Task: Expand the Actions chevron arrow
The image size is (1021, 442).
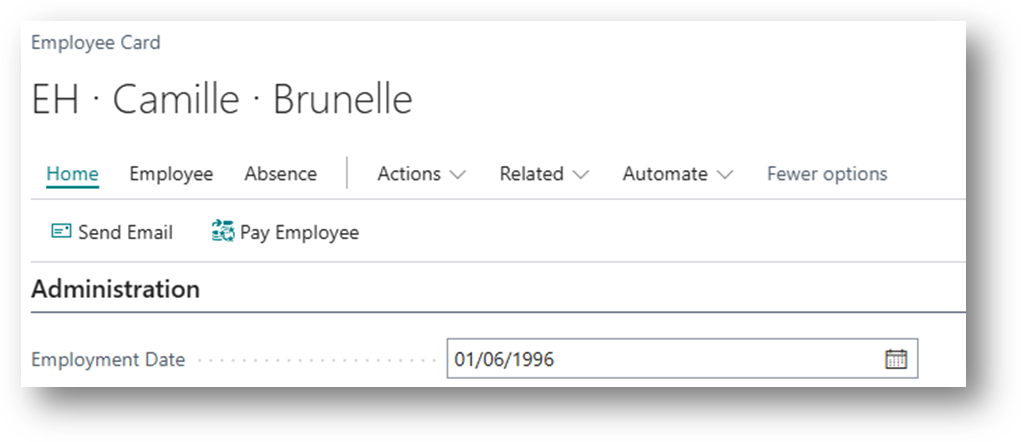Action: (x=458, y=174)
